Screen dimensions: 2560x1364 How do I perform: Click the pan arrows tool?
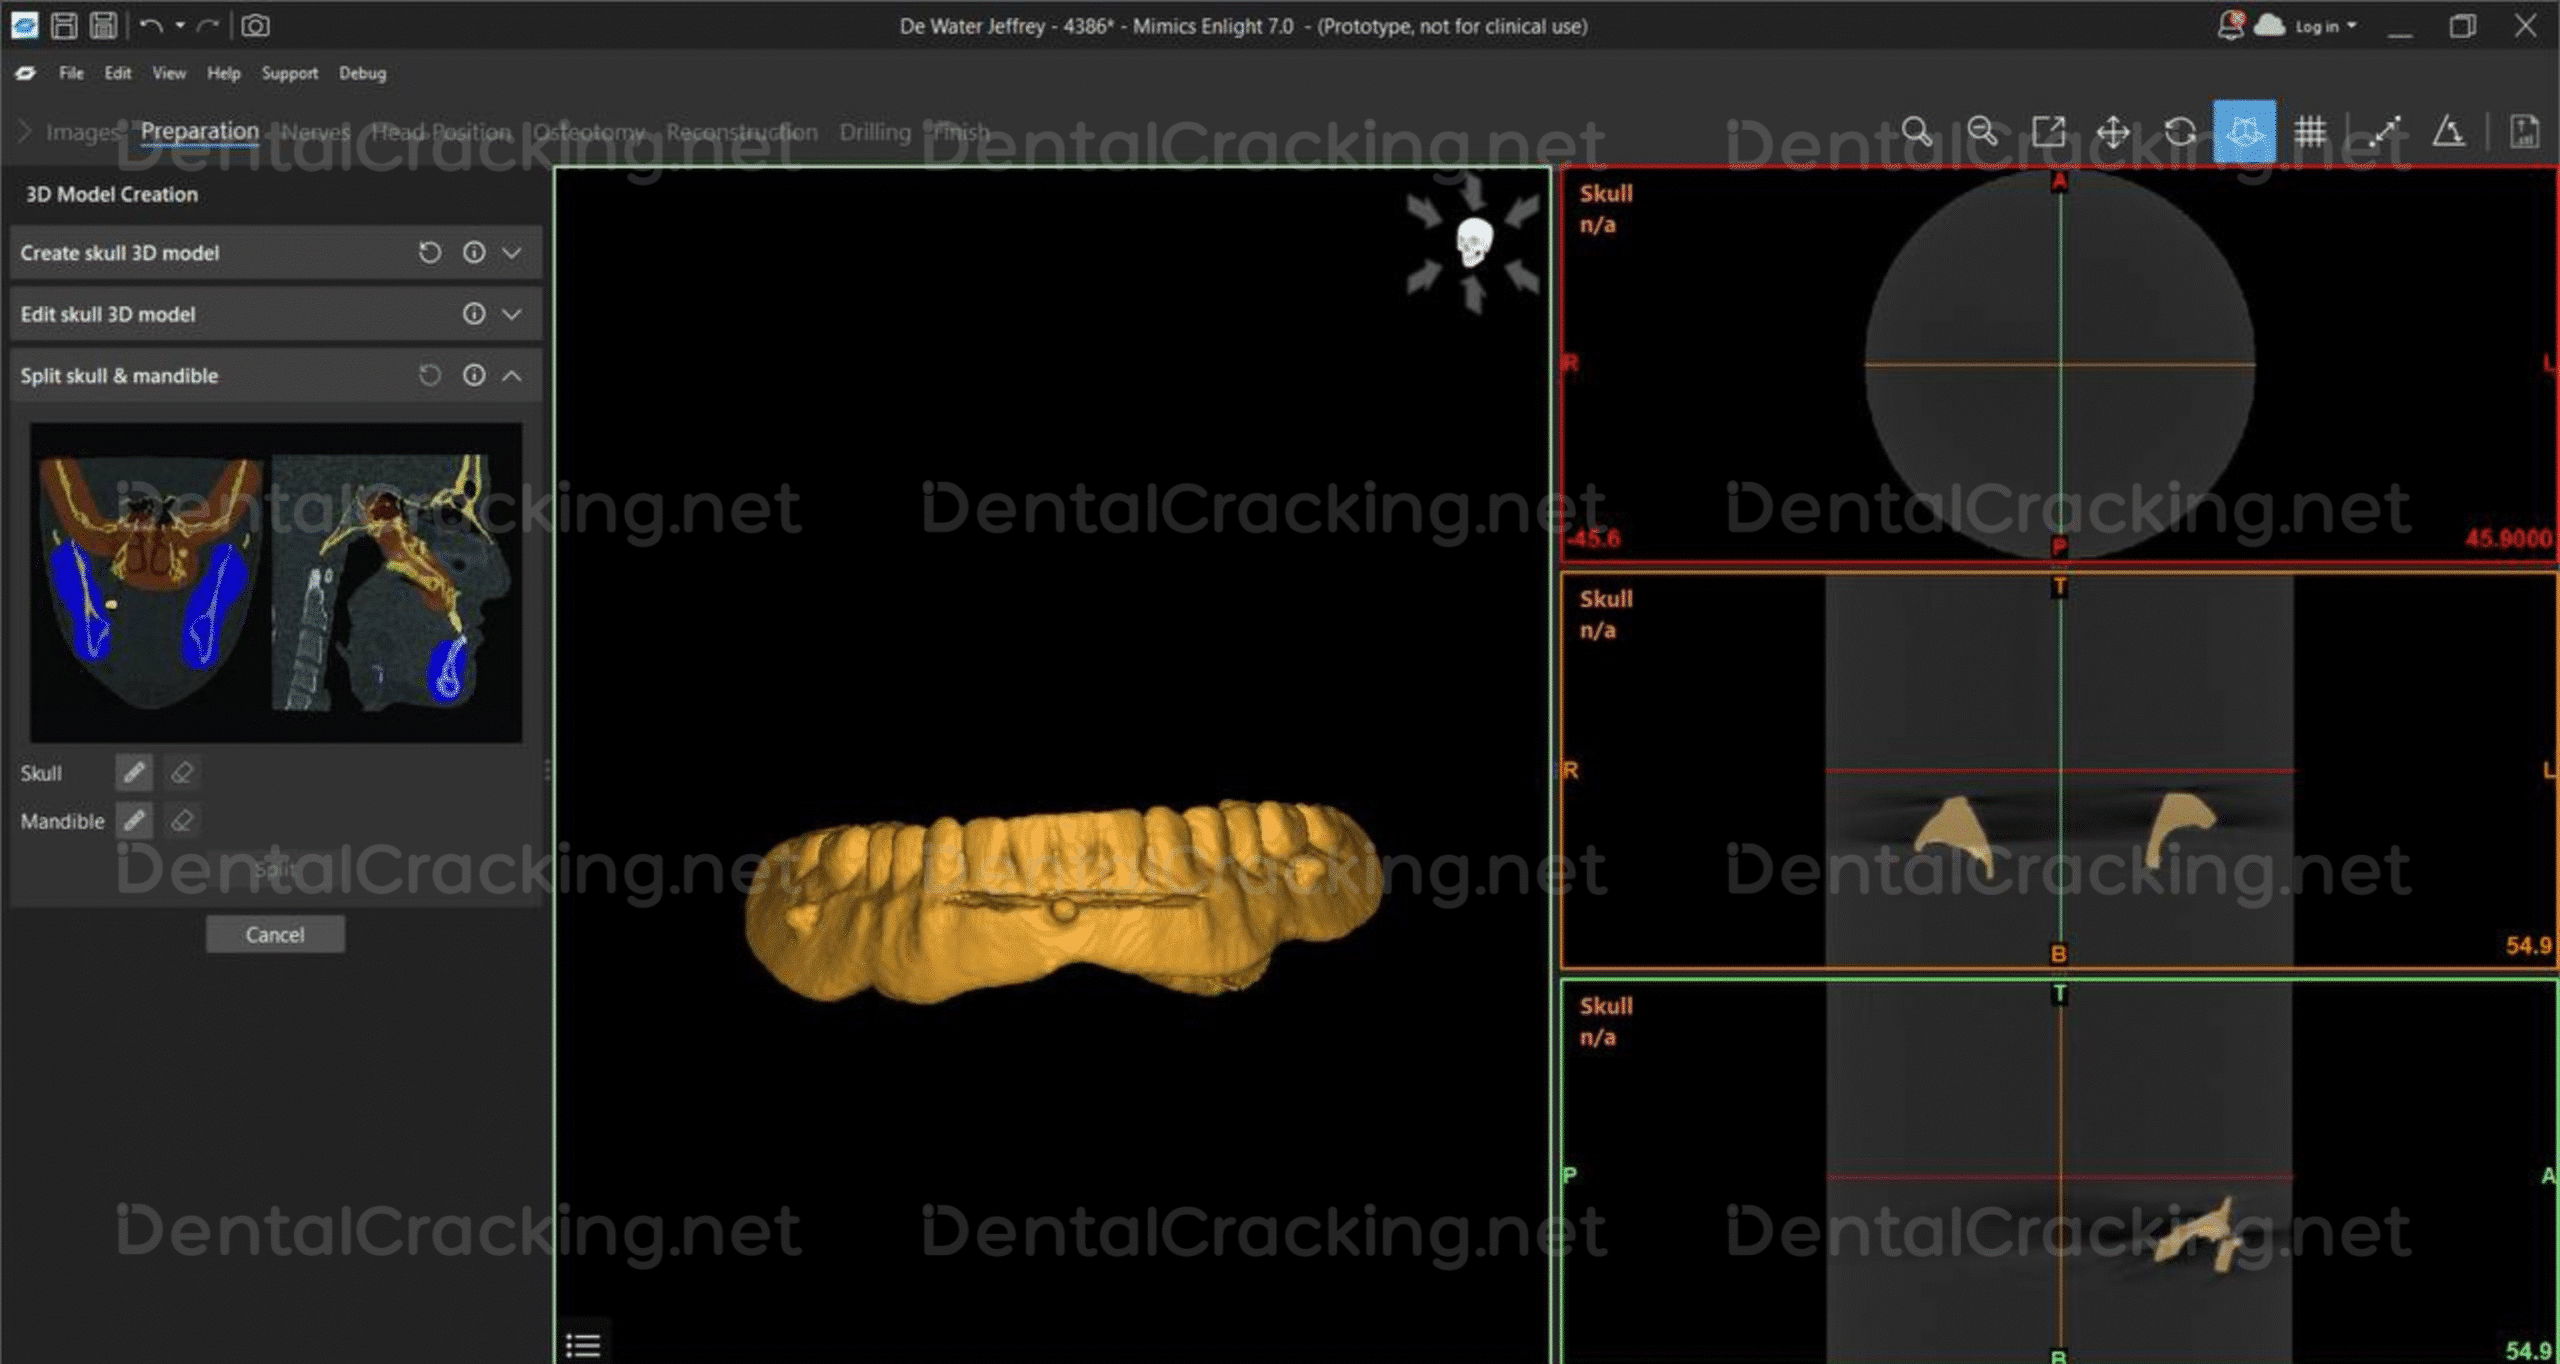click(x=2113, y=132)
